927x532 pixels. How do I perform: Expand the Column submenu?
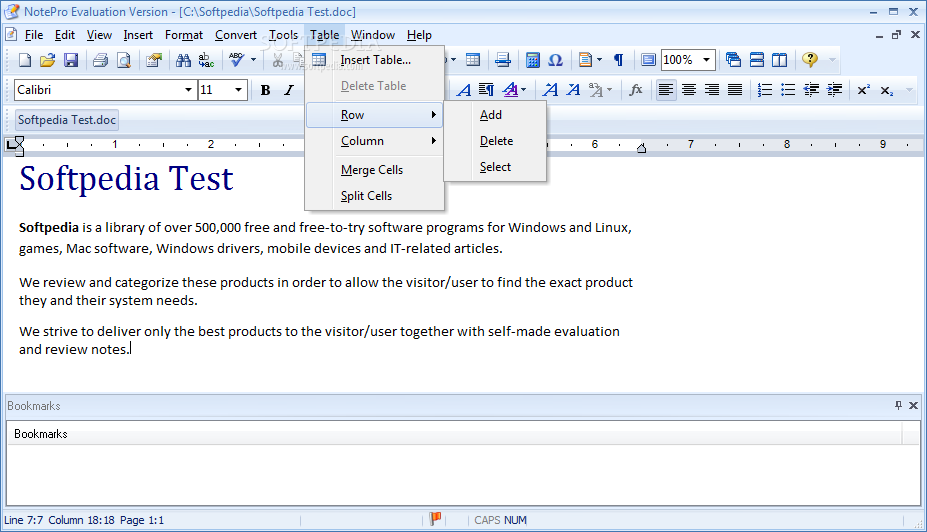(x=374, y=141)
